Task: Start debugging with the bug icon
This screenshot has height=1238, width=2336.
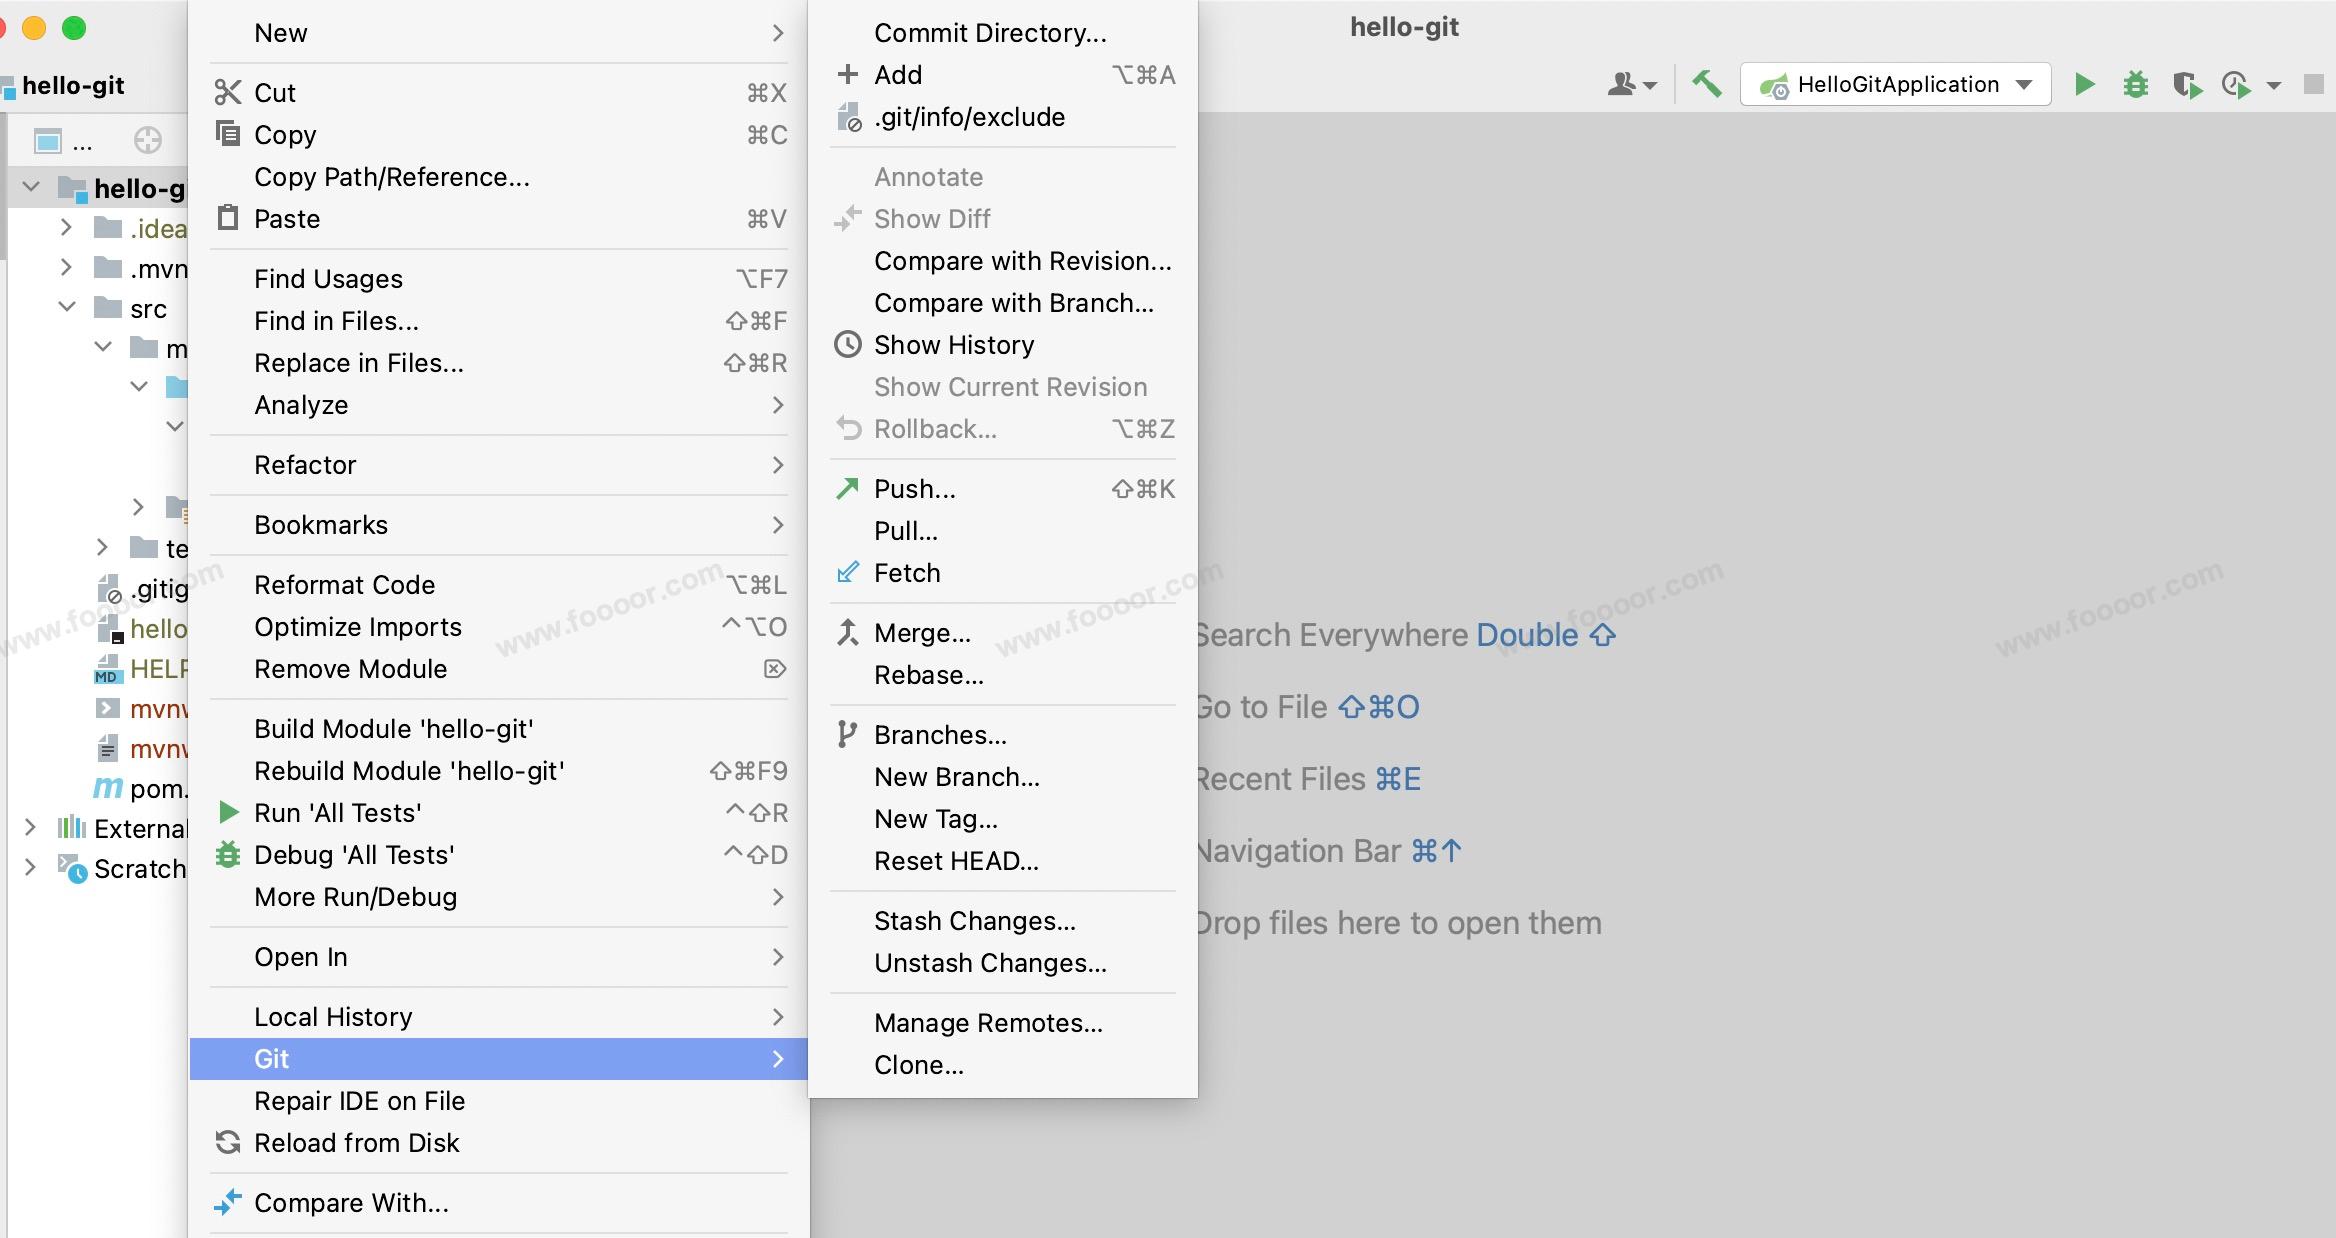Action: tap(2135, 85)
